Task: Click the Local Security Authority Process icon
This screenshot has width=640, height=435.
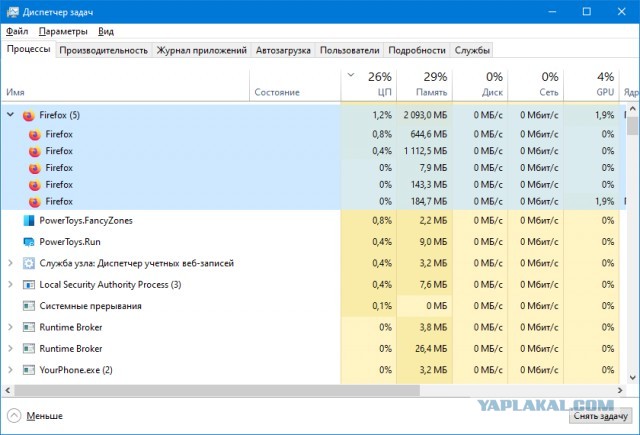Action: coord(29,284)
